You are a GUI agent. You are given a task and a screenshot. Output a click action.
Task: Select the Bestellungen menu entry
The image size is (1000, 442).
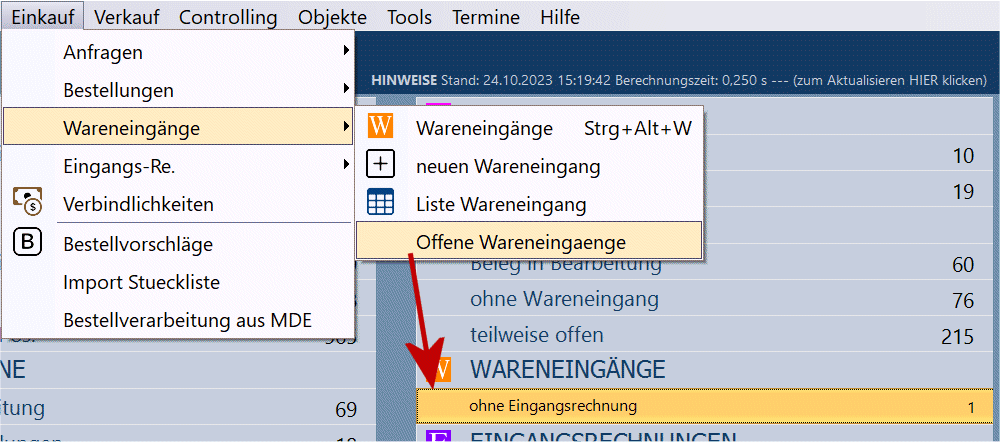point(179,90)
